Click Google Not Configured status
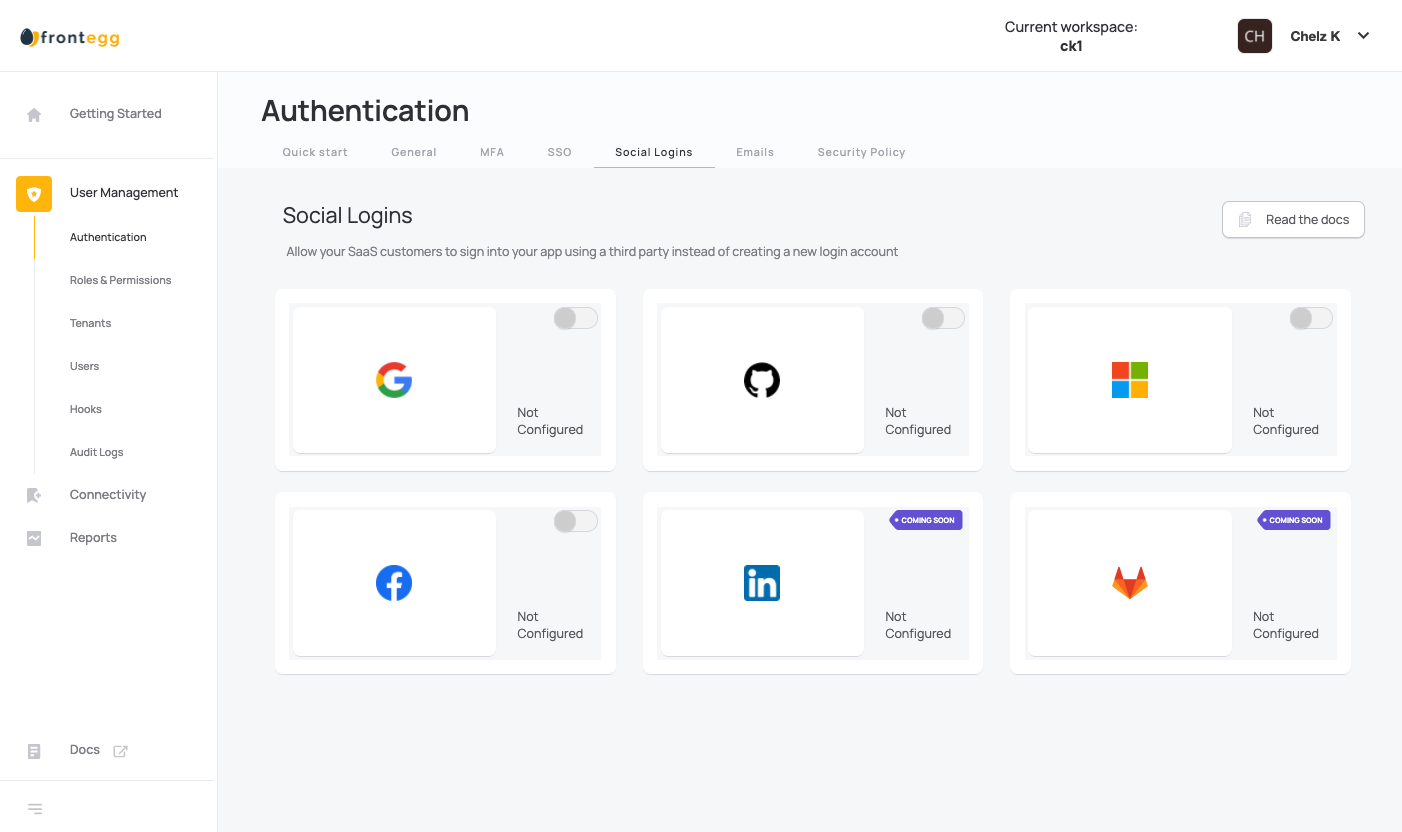Screen dimensions: 1402x832 (550, 421)
